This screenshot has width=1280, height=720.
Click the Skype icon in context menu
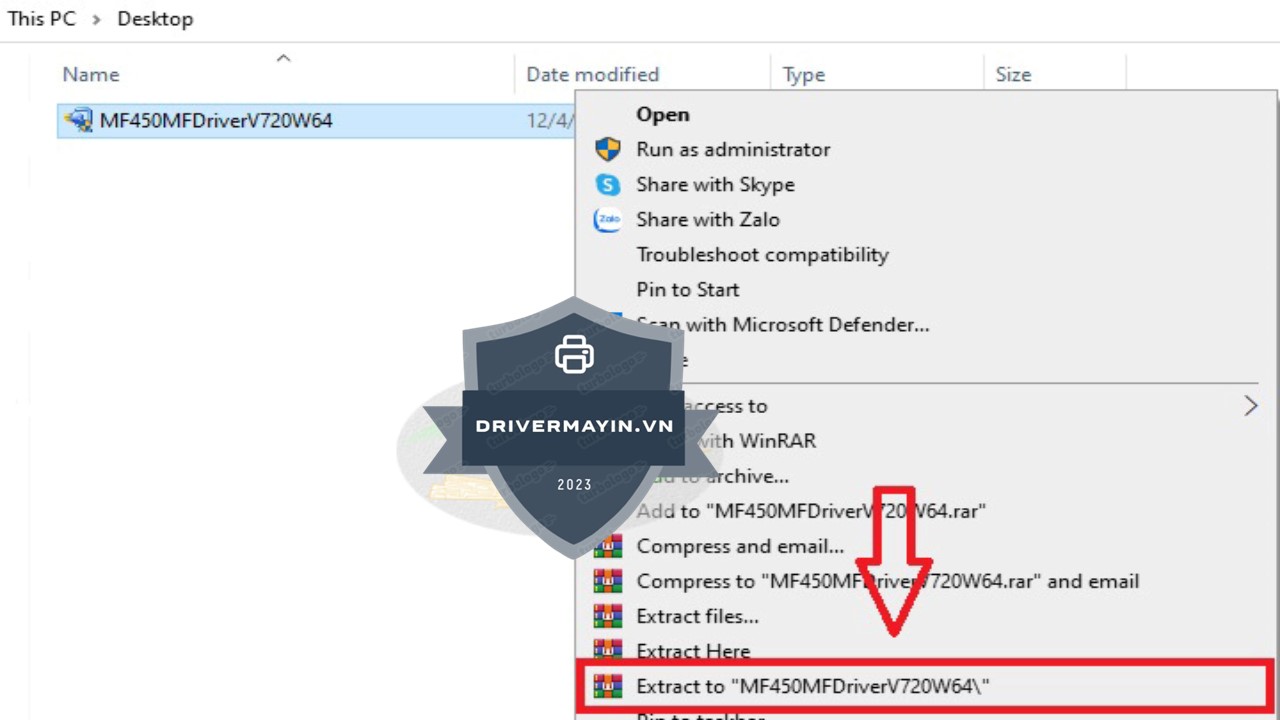tap(607, 185)
